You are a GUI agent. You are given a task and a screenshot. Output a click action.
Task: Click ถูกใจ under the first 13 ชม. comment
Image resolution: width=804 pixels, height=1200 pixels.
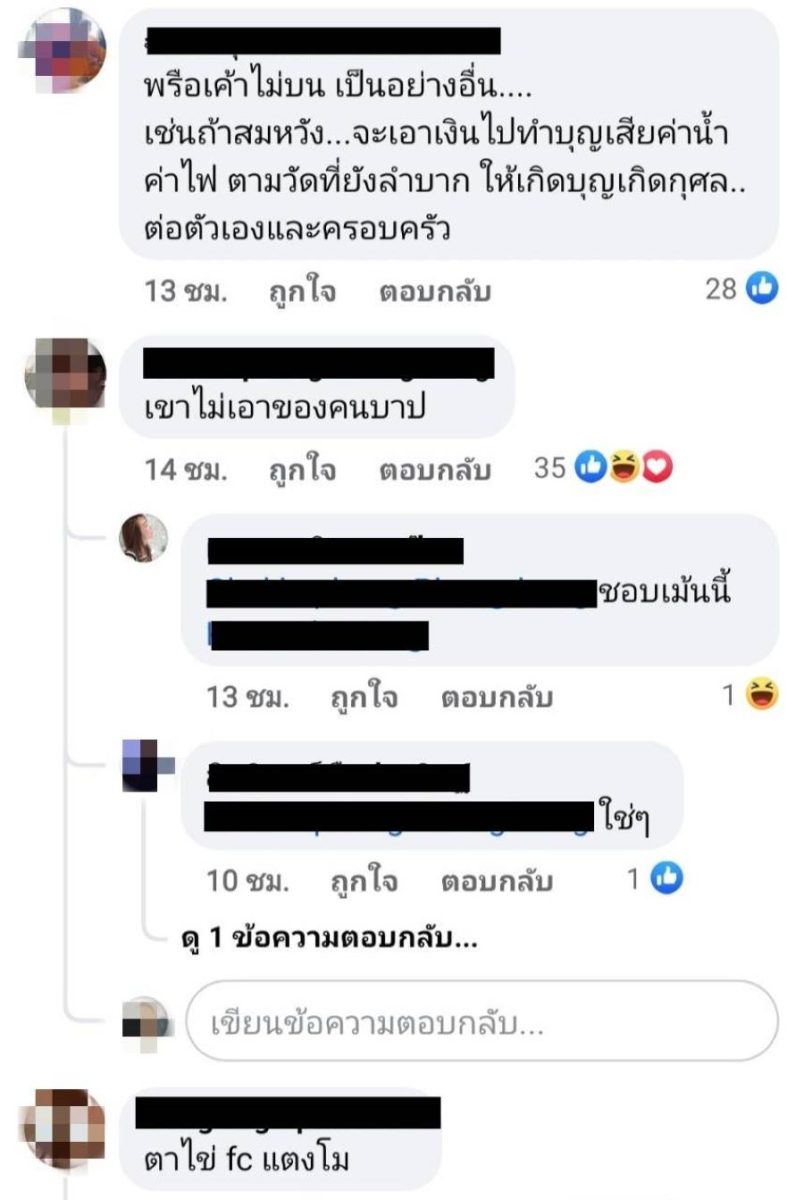point(302,291)
